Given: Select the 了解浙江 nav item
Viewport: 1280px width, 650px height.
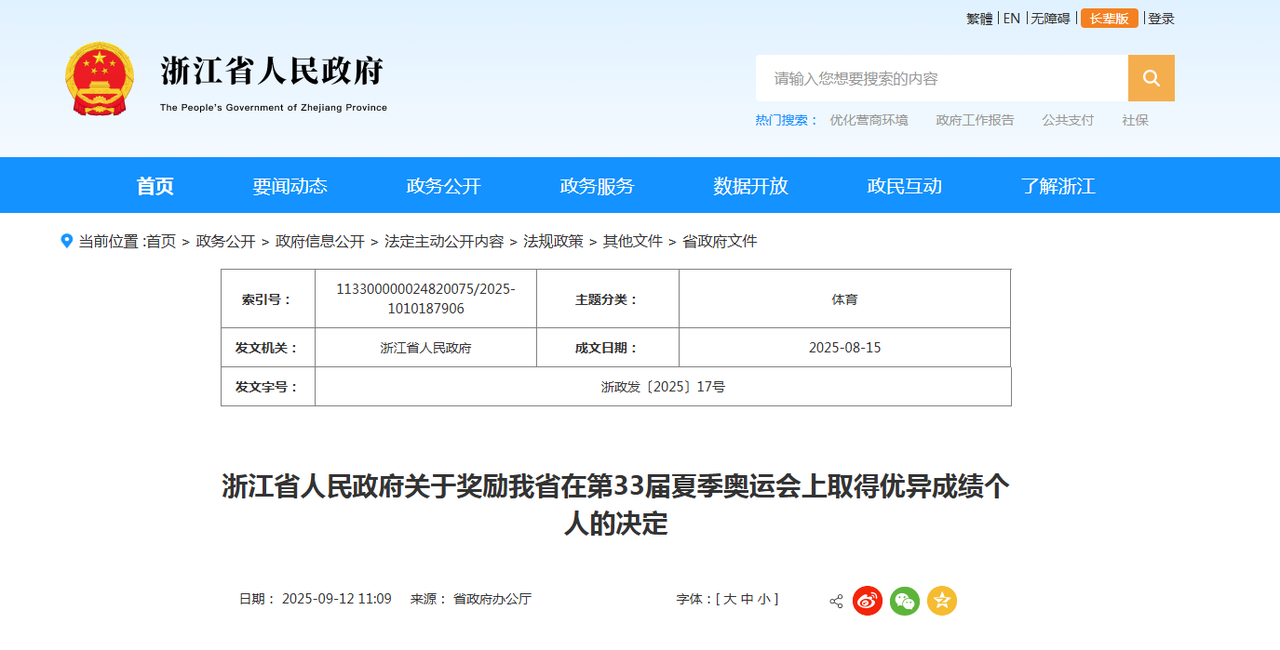Looking at the screenshot, I should 1058,186.
